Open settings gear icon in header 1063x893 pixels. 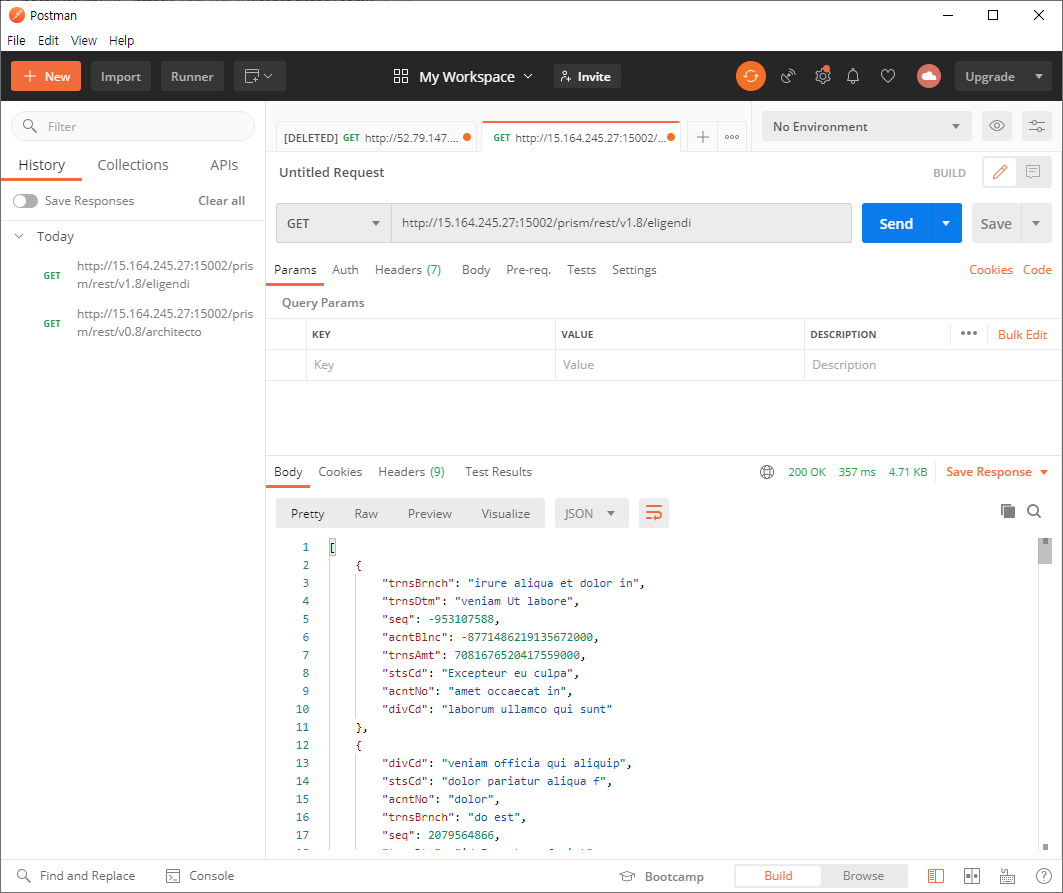pyautogui.click(x=822, y=76)
